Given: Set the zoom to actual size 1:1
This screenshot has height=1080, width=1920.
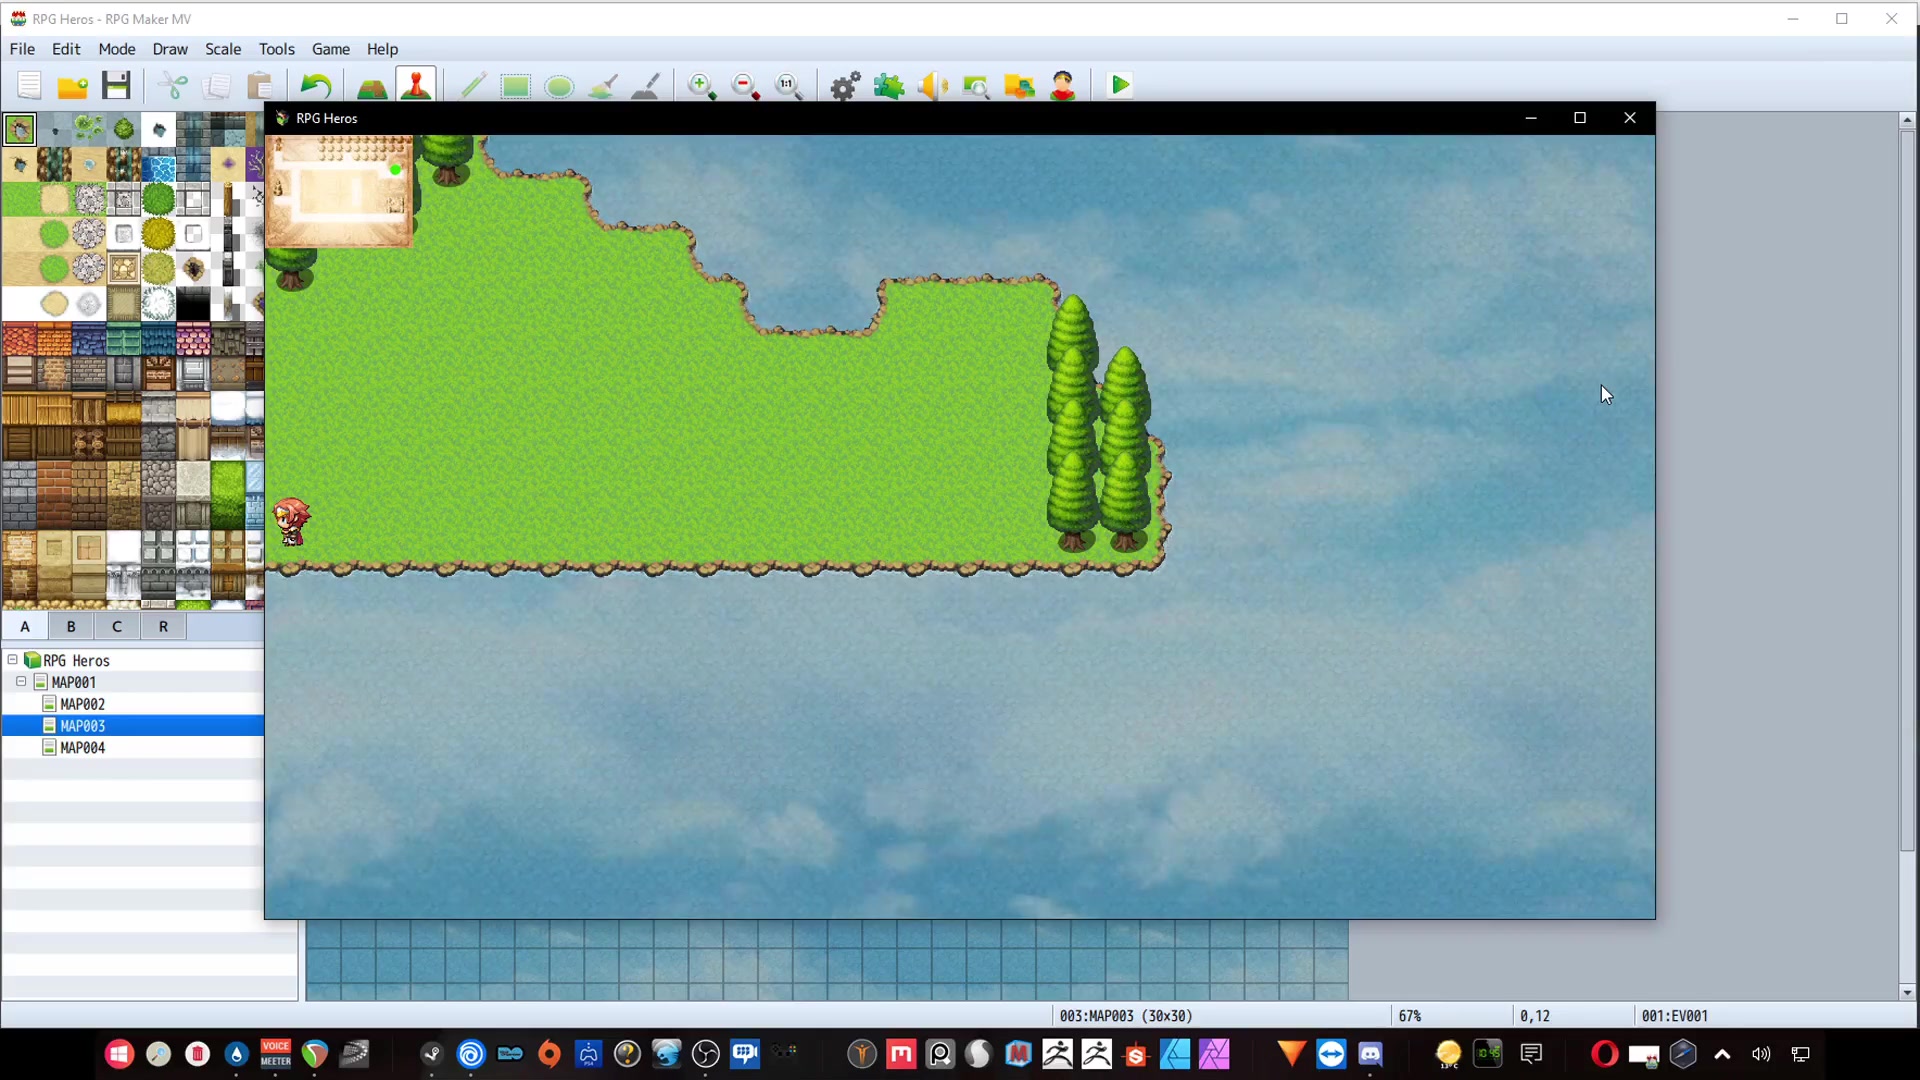Looking at the screenshot, I should point(789,86).
